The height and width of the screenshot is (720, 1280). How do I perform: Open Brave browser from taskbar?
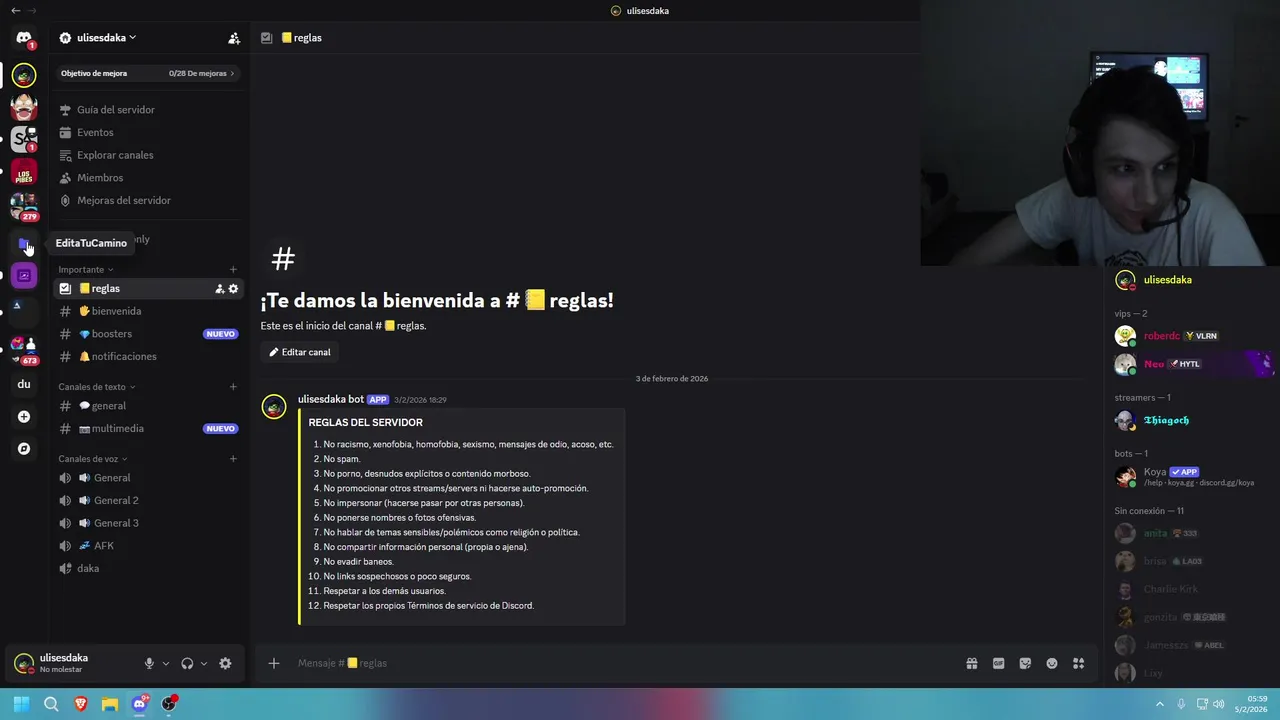click(80, 704)
